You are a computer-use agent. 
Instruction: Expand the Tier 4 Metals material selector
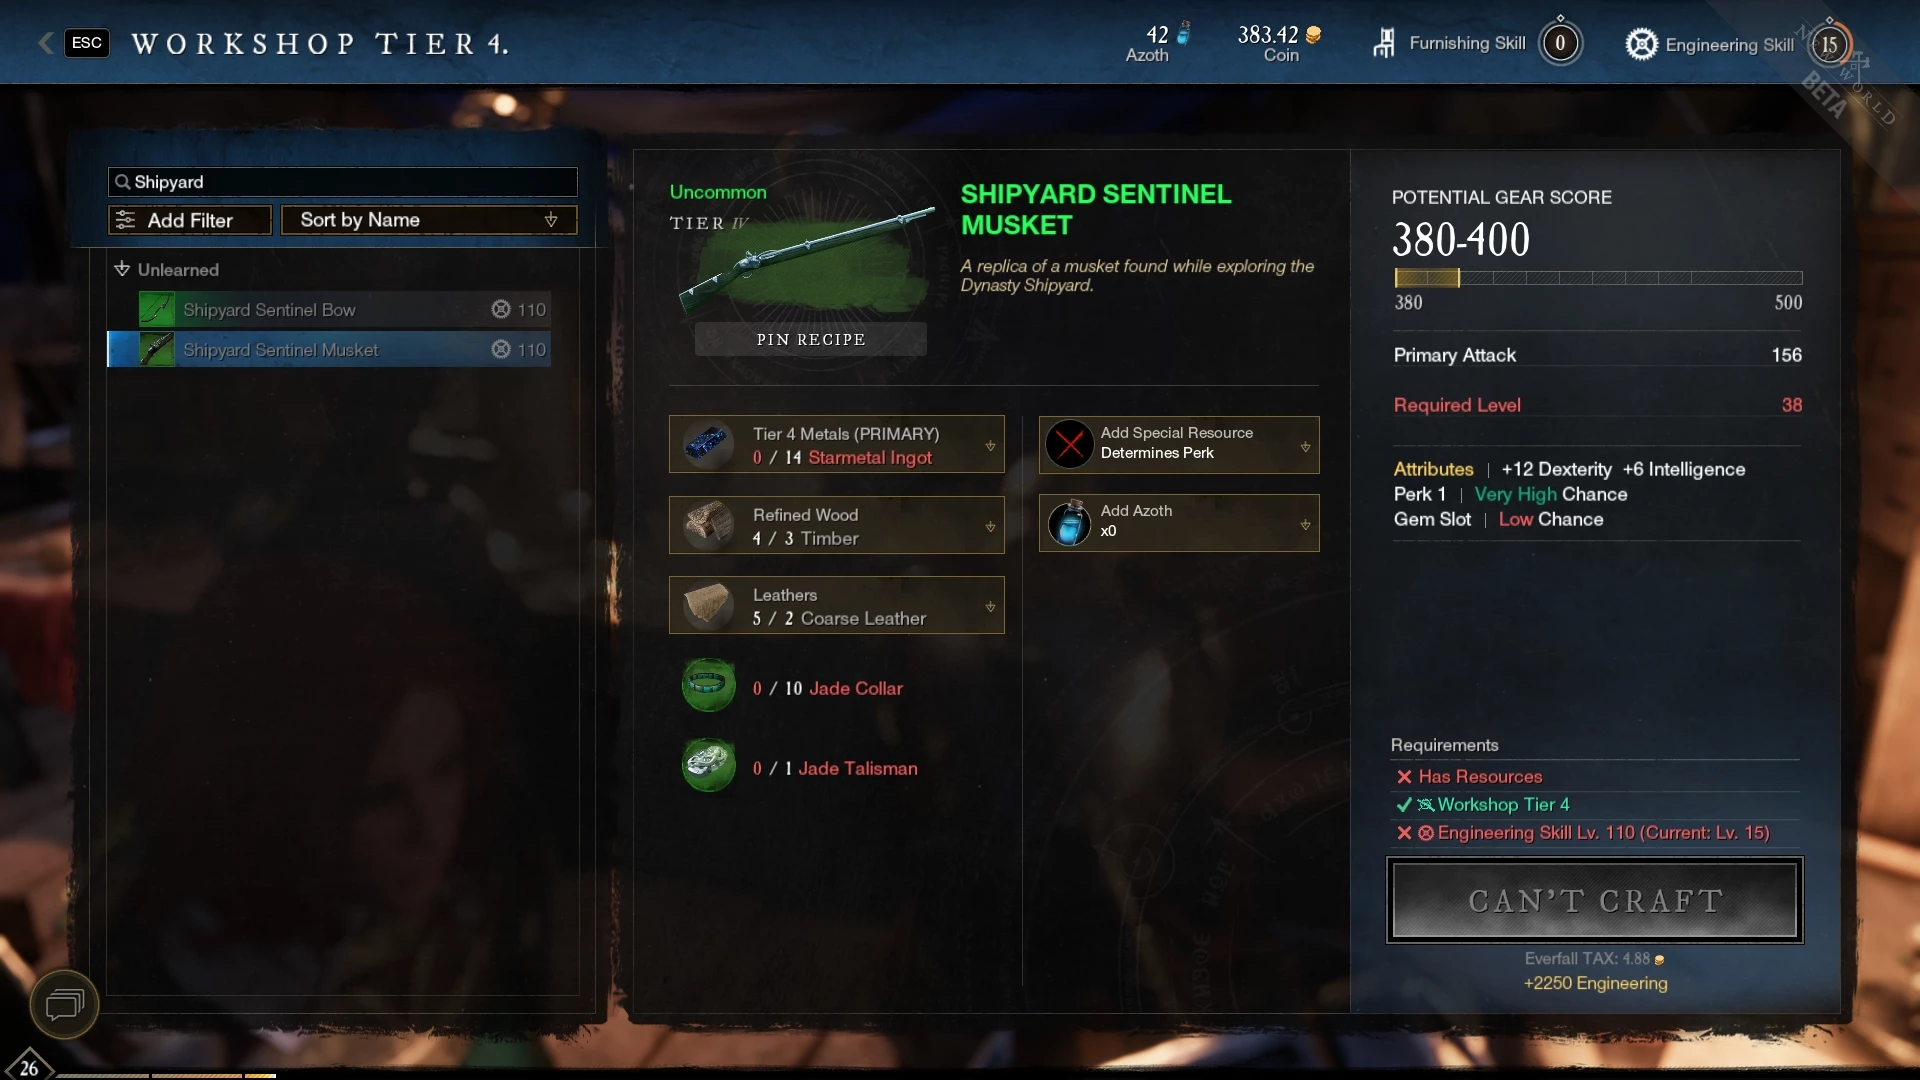click(x=990, y=446)
